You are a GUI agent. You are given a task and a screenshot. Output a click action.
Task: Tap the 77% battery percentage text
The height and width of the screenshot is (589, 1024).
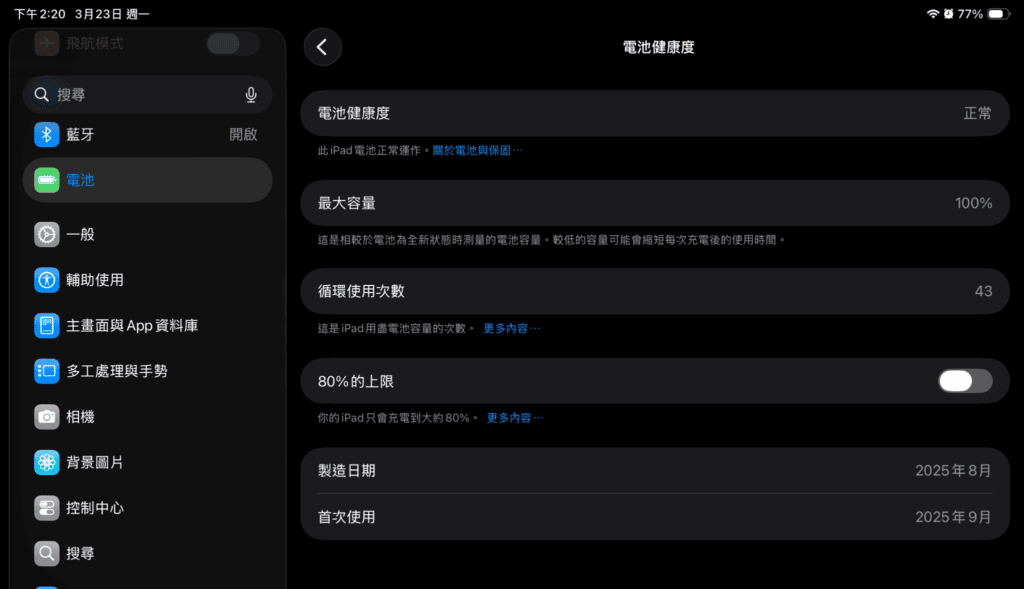(x=970, y=14)
